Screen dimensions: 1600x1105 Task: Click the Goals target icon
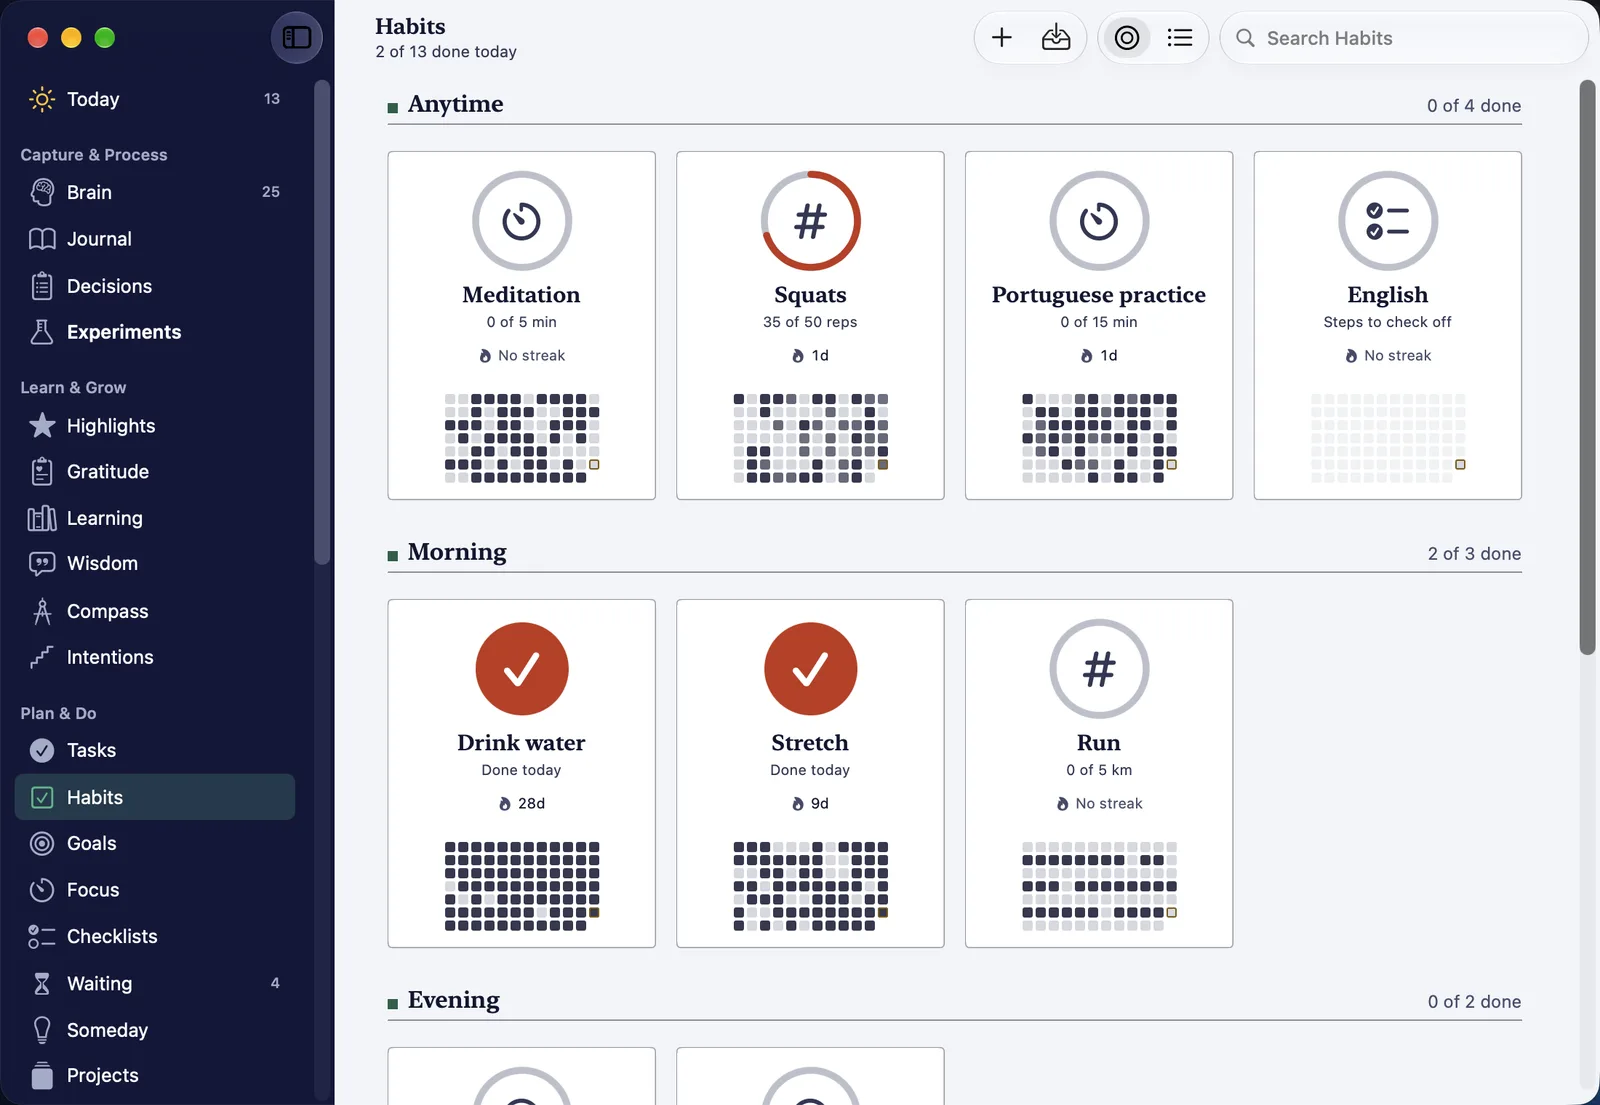[x=42, y=844]
